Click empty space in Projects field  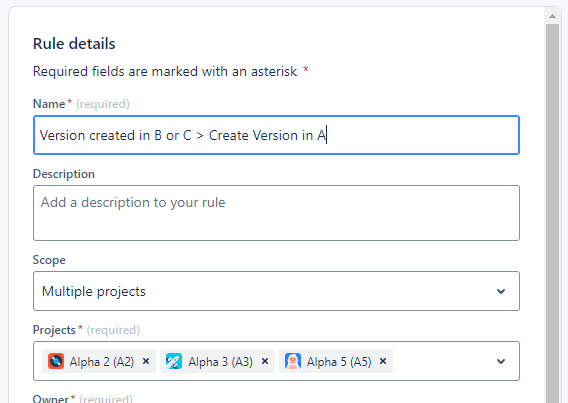coord(442,361)
